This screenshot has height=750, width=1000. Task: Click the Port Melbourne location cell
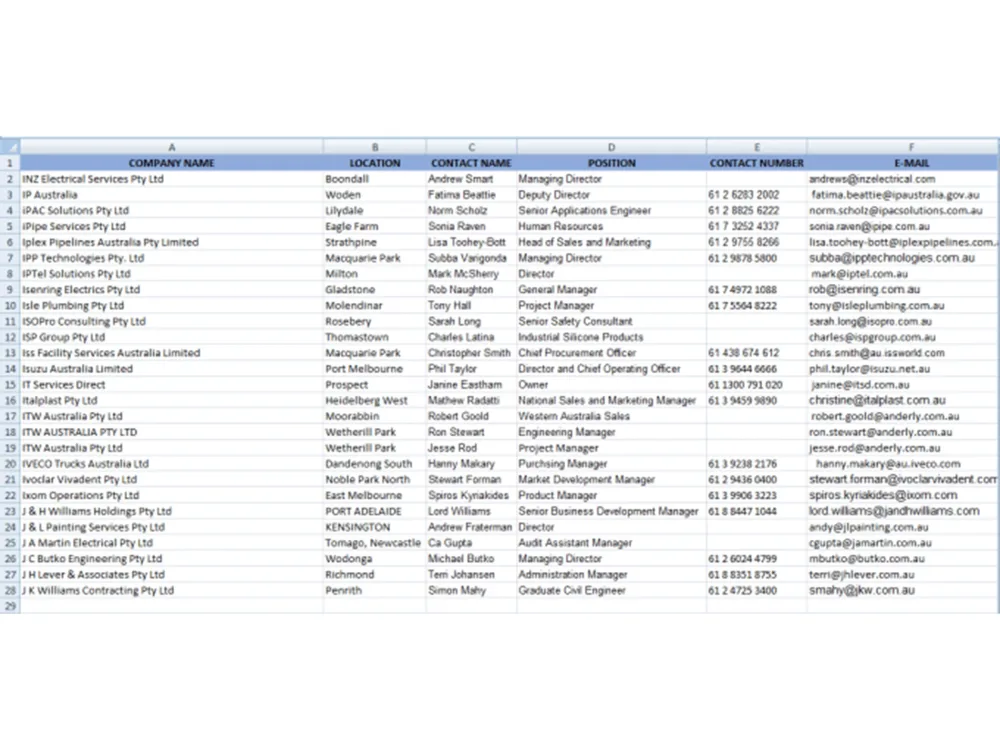pyautogui.click(x=375, y=369)
